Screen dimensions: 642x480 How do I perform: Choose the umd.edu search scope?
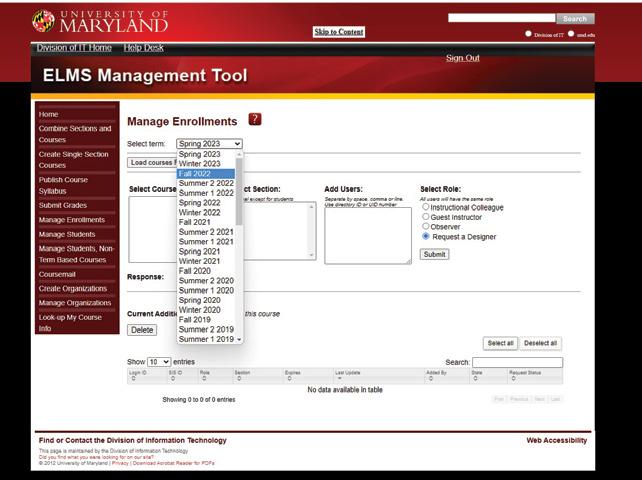coord(571,34)
